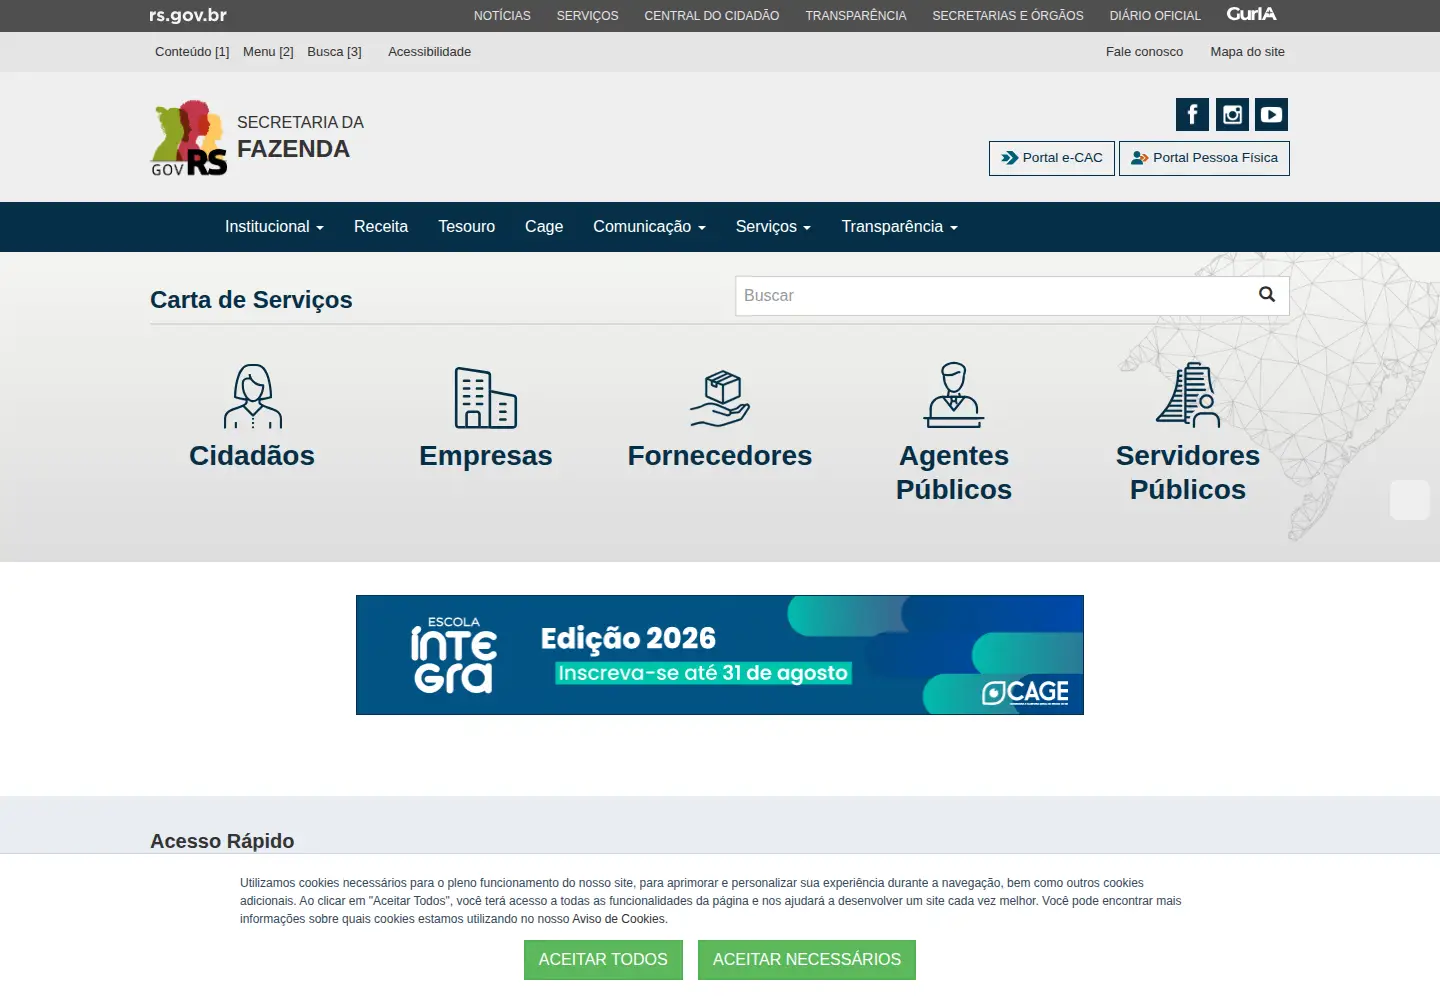
Task: Open the Tesouro menu item
Action: [466, 227]
